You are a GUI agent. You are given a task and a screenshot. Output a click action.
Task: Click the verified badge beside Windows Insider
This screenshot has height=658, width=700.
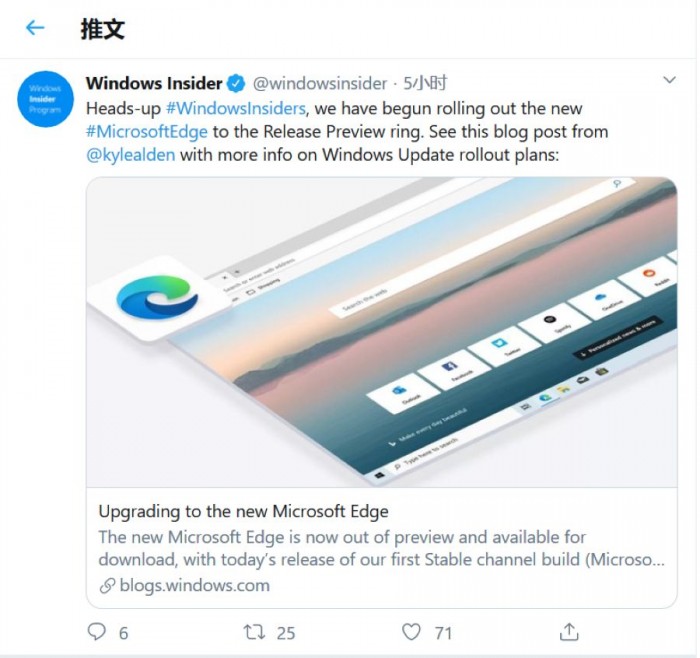click(x=237, y=84)
